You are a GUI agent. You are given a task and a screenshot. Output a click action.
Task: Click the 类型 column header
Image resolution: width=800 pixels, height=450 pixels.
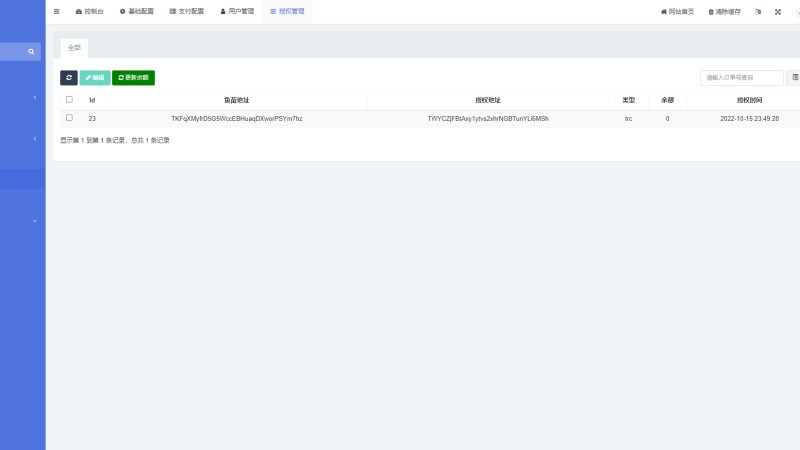point(629,101)
